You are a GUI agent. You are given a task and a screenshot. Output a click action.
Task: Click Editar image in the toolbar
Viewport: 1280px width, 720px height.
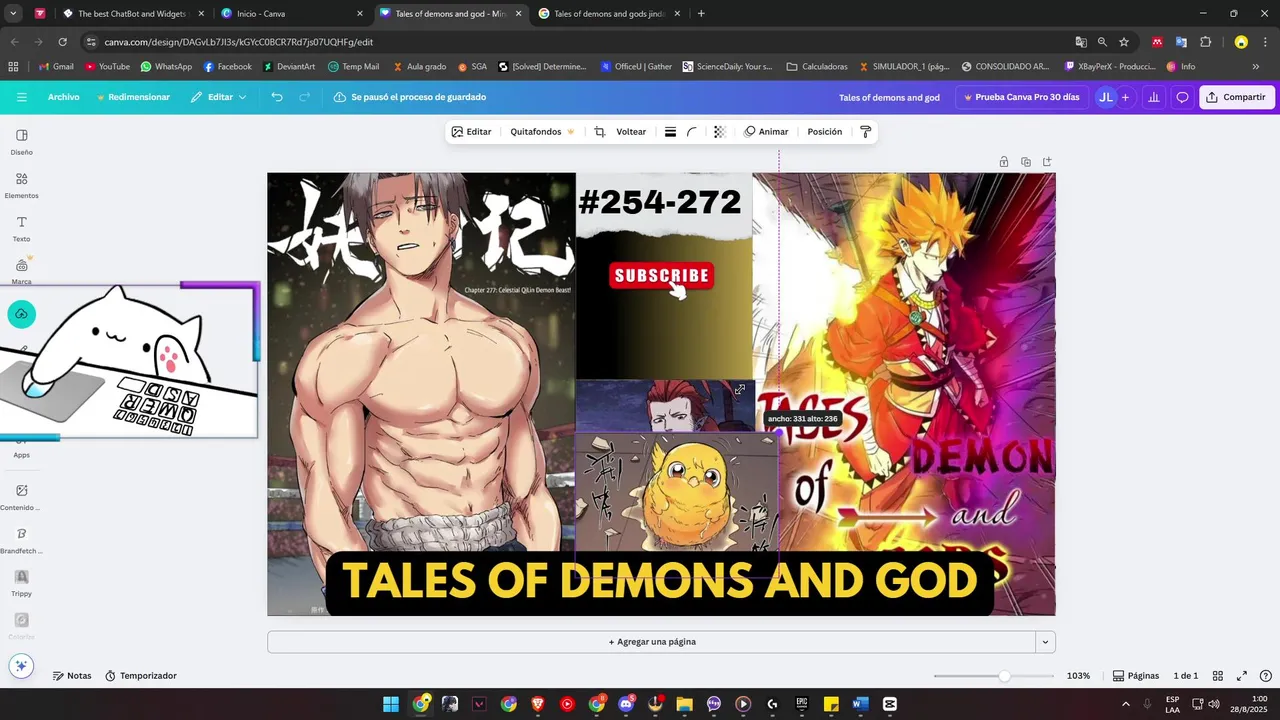click(471, 132)
